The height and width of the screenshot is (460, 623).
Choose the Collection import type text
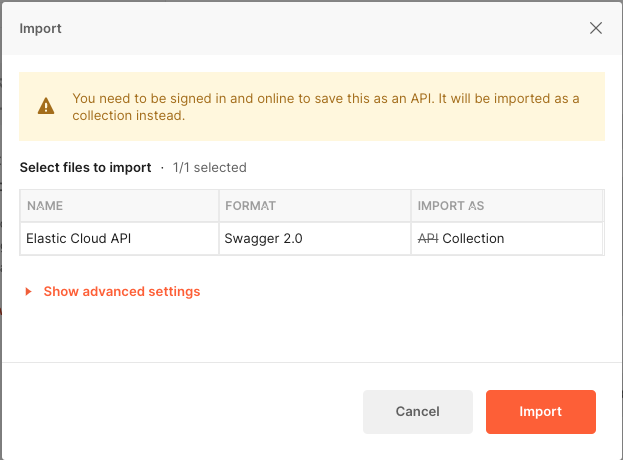[x=473, y=239]
